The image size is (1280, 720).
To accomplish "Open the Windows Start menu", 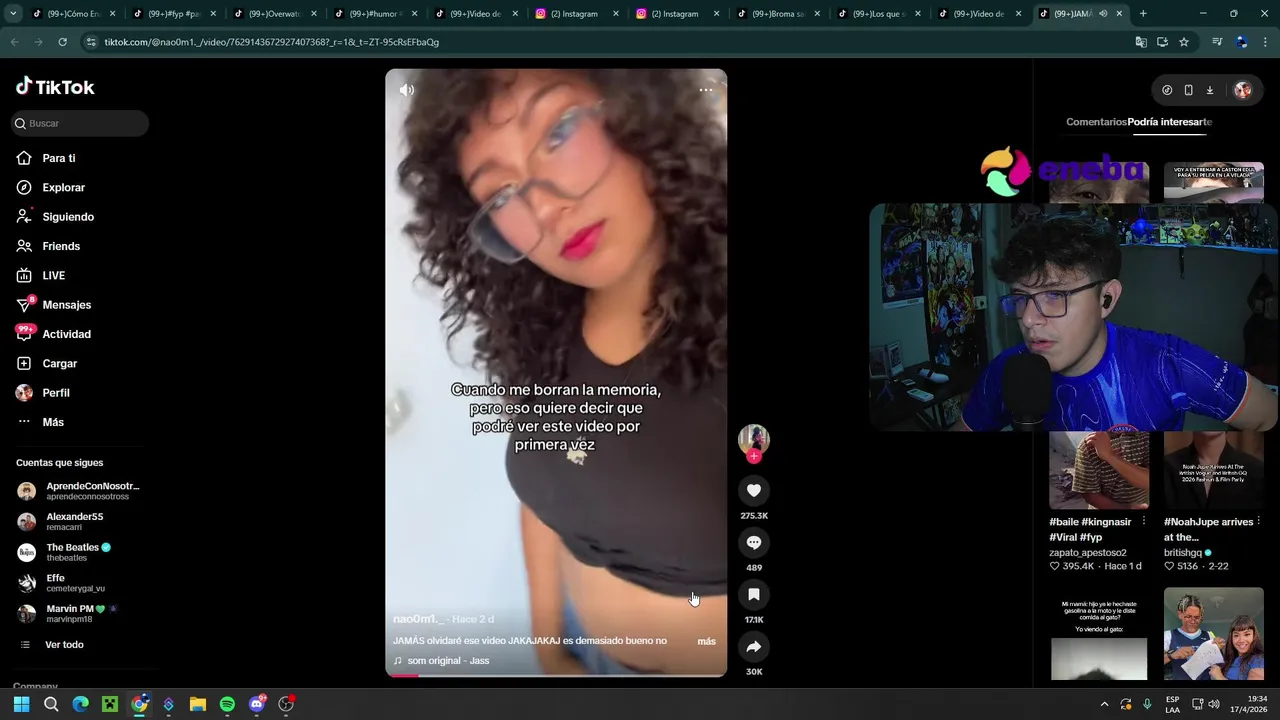I will click(x=21, y=704).
